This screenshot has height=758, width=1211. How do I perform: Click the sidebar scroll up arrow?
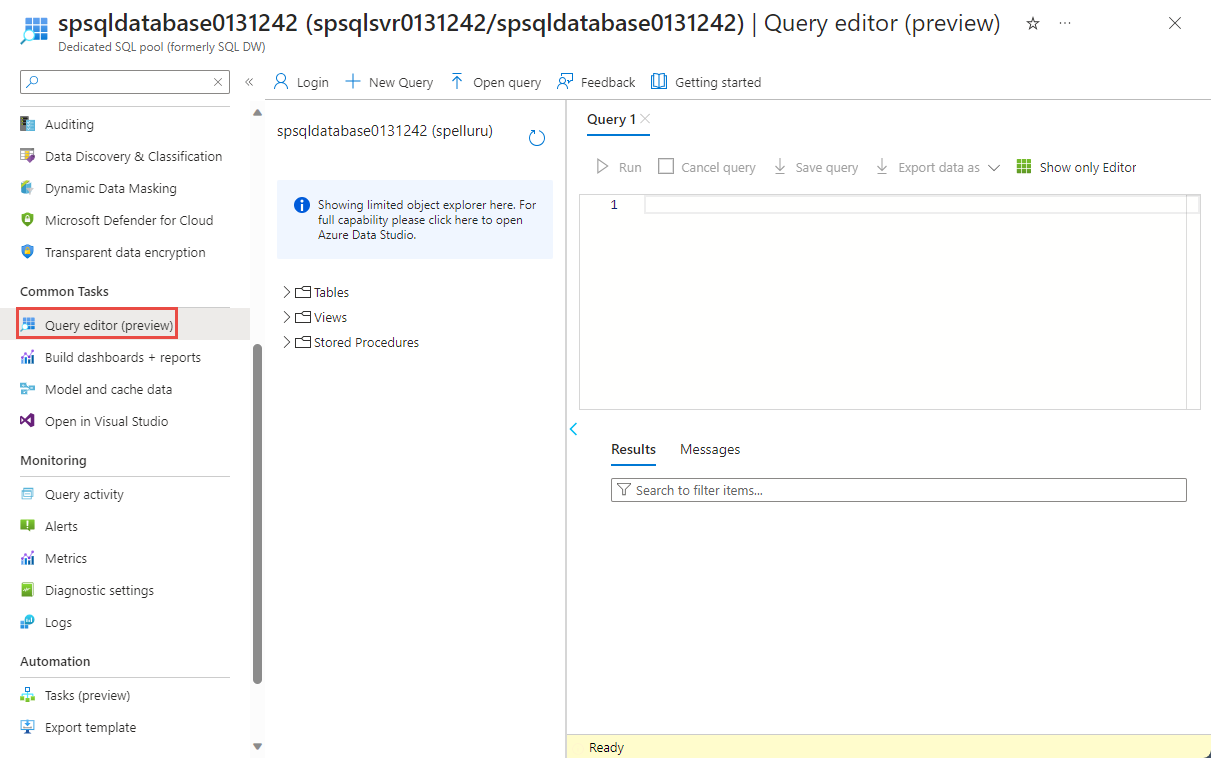coord(257,113)
